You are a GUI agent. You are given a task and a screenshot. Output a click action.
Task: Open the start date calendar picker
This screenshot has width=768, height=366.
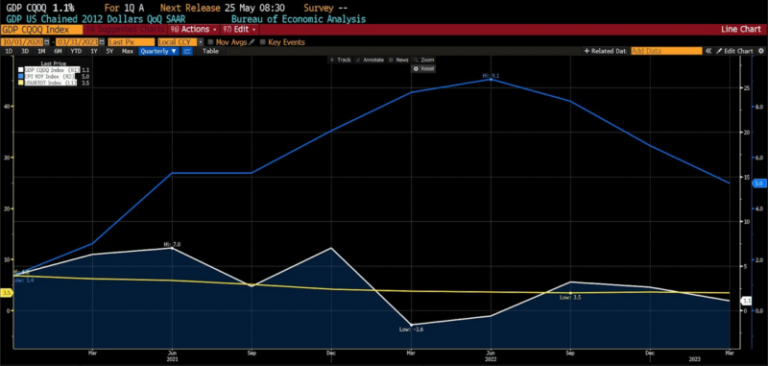click(x=47, y=42)
